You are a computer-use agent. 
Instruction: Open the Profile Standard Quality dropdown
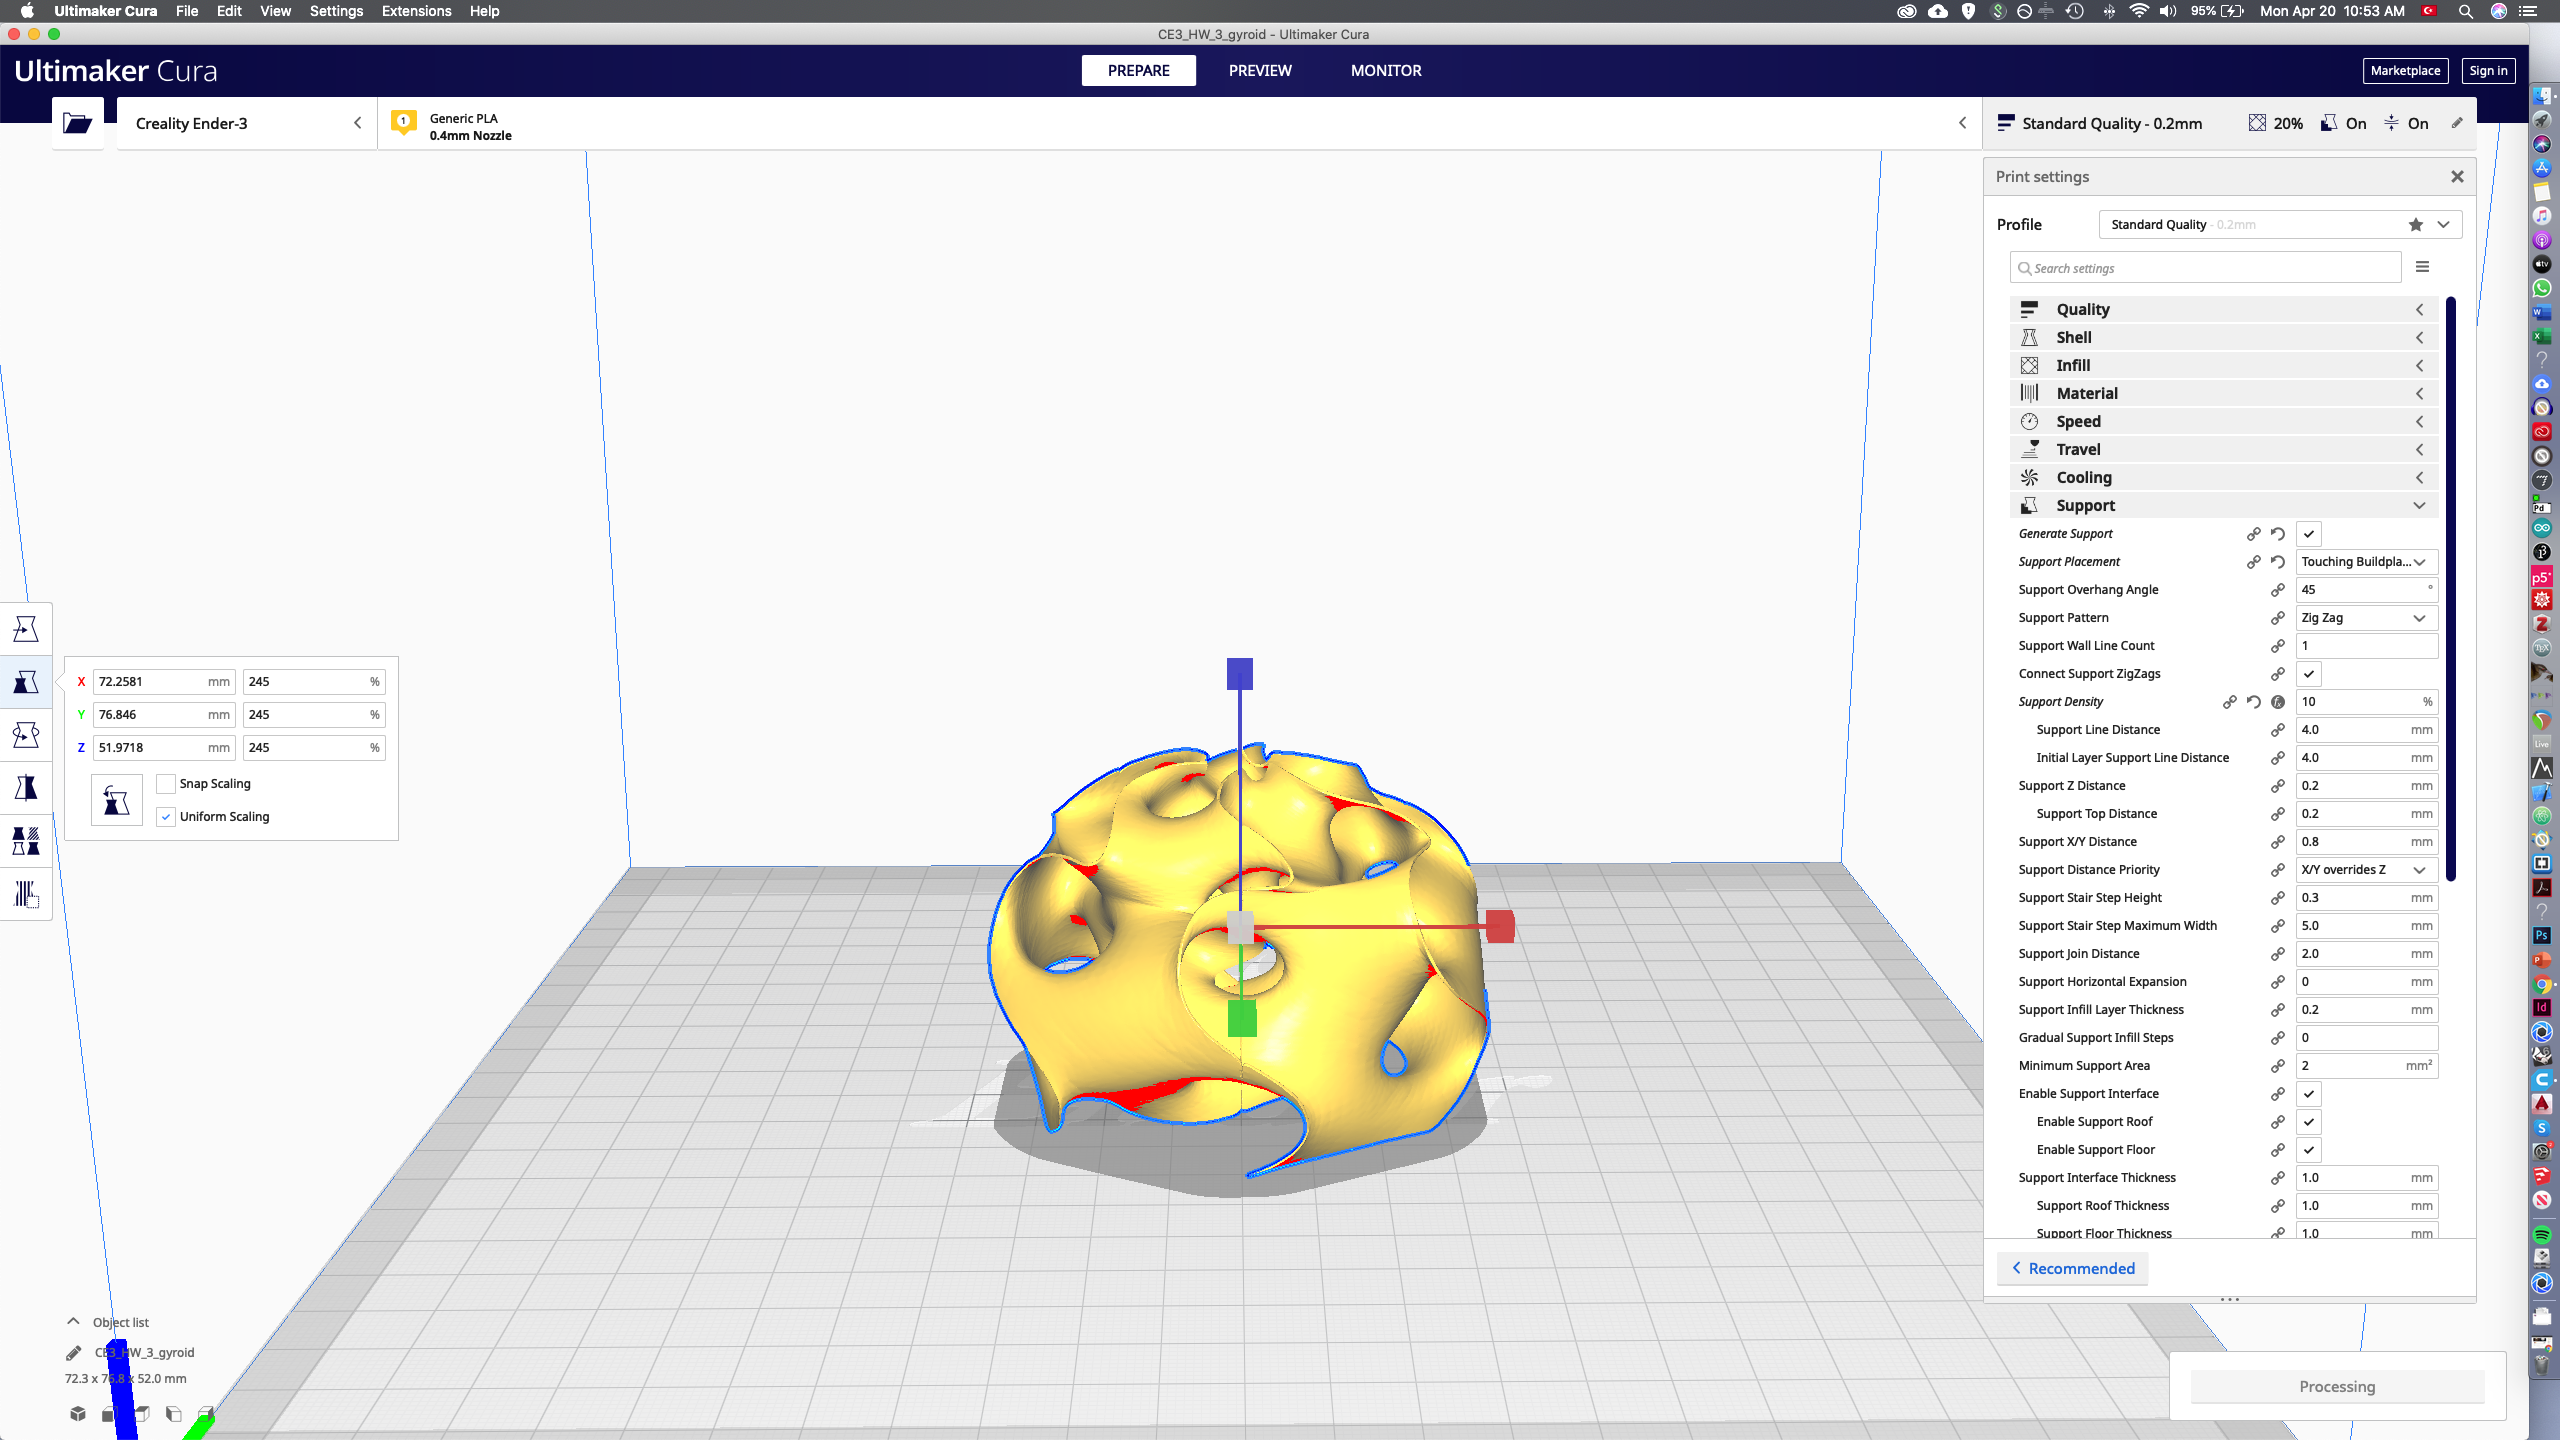(2280, 225)
